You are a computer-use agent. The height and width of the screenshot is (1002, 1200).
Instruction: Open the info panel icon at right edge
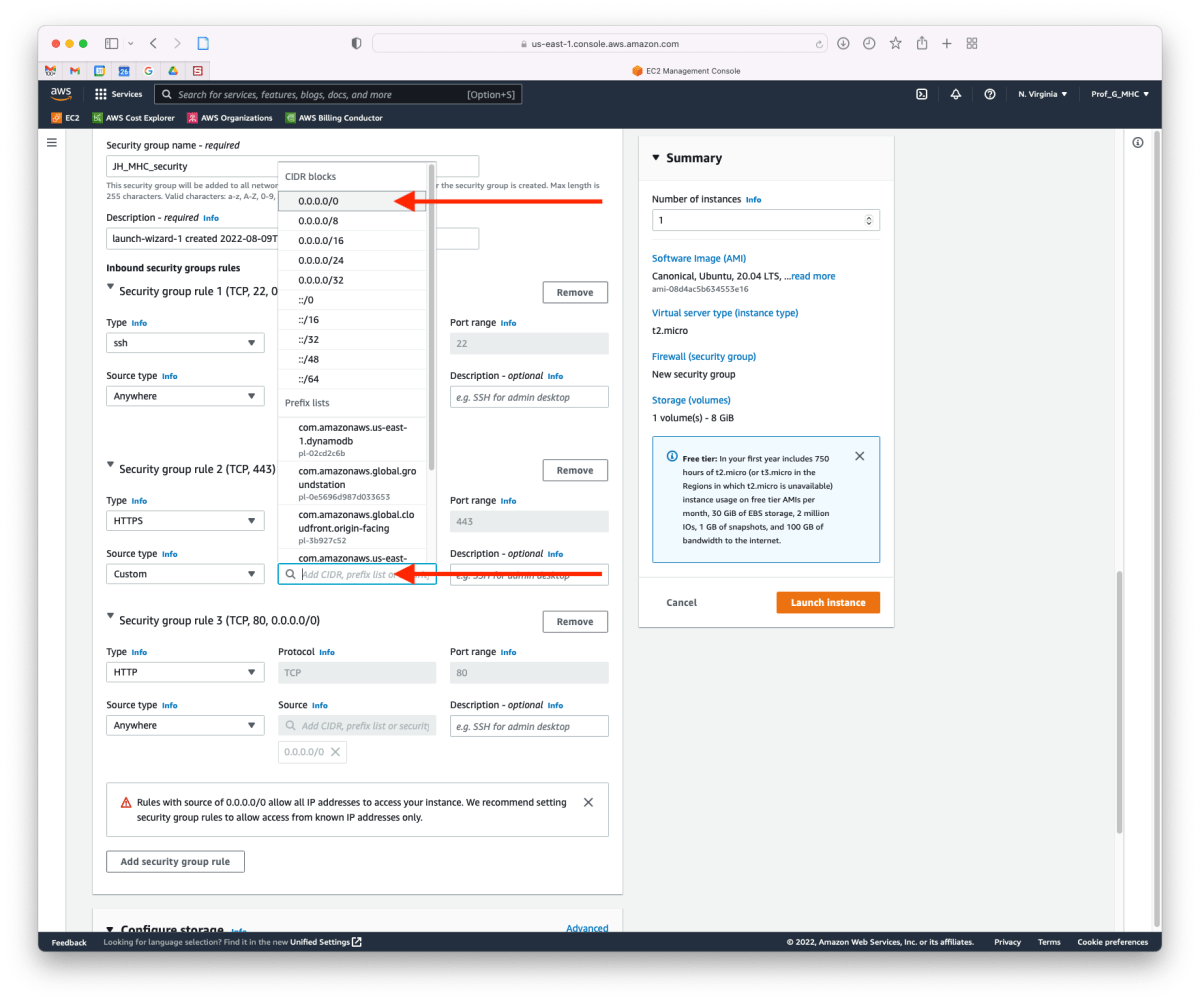coord(1138,143)
